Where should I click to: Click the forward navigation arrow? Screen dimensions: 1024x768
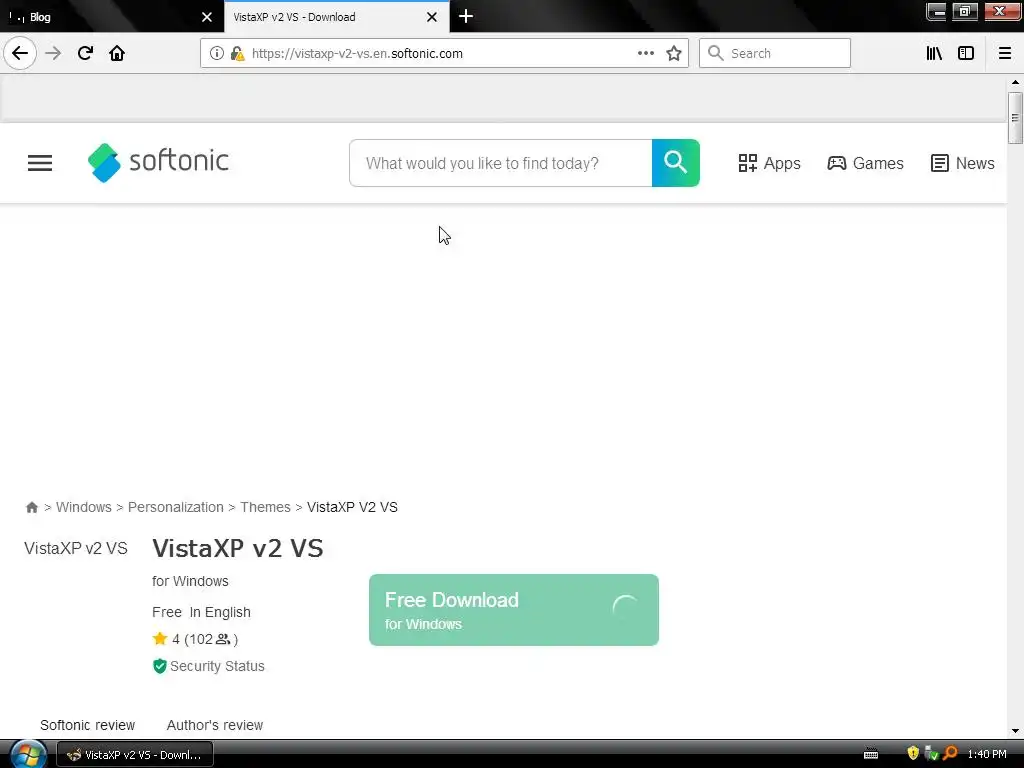[x=53, y=53]
